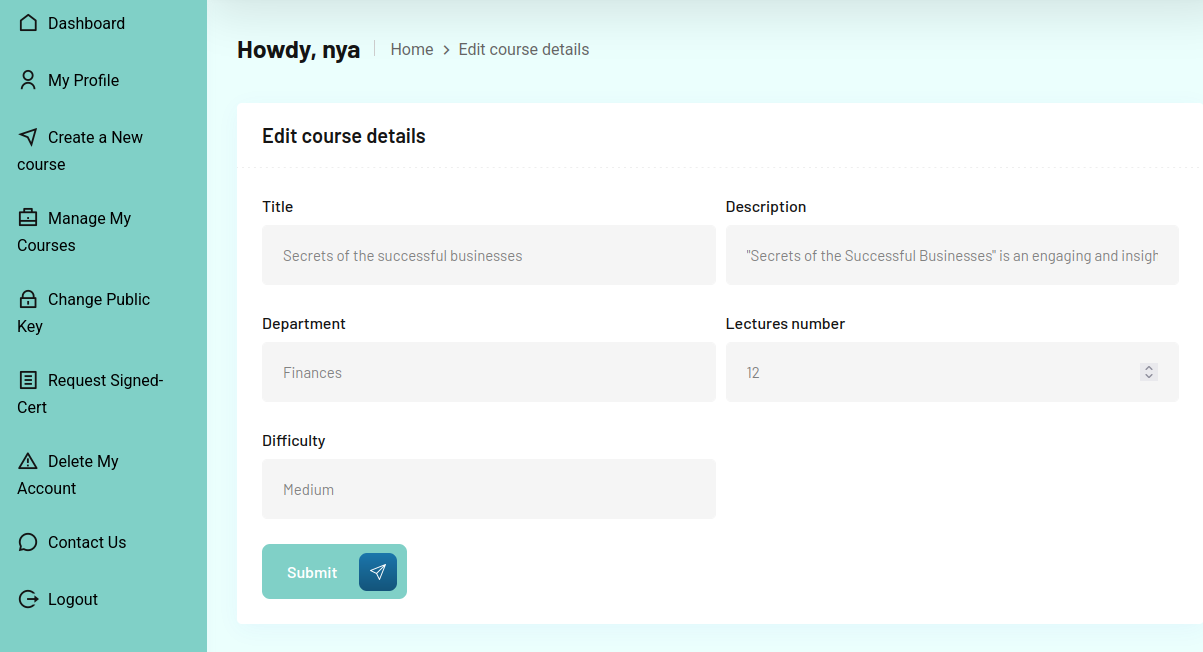This screenshot has height=652, width=1203.
Task: Click the padlock icon for Change Public Key
Action: 28,299
